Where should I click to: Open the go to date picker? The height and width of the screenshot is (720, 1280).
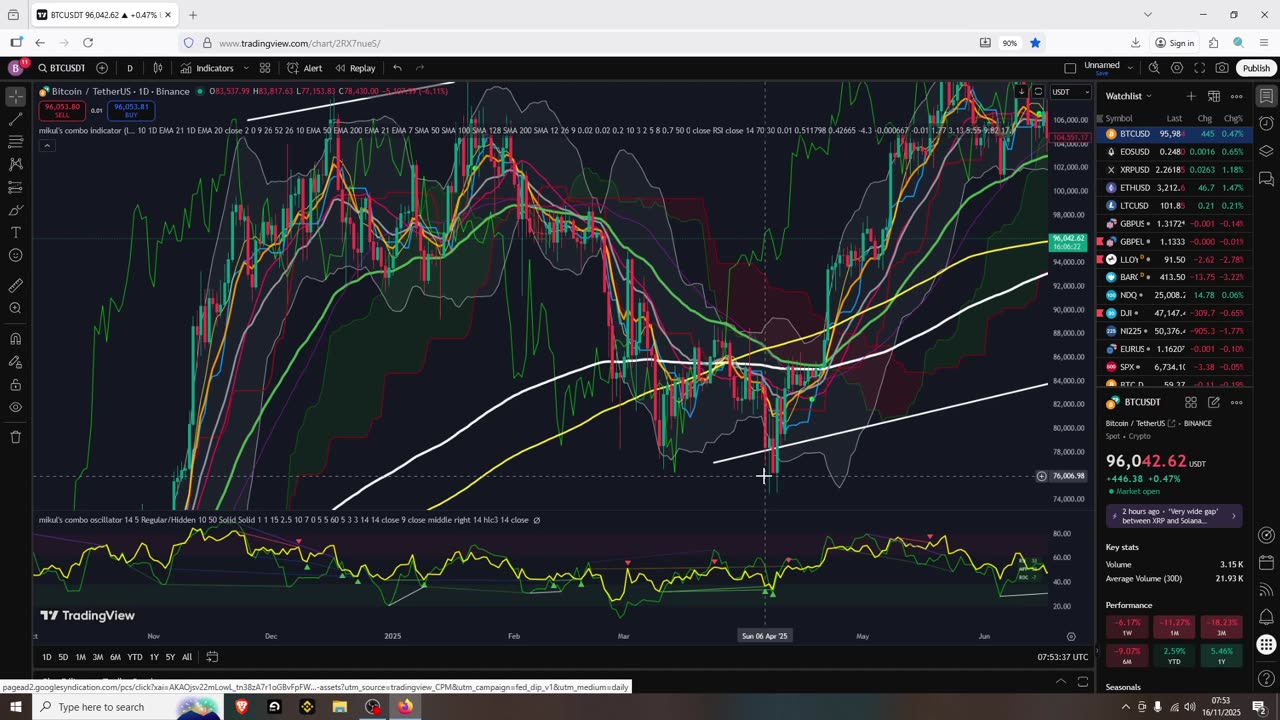(212, 657)
